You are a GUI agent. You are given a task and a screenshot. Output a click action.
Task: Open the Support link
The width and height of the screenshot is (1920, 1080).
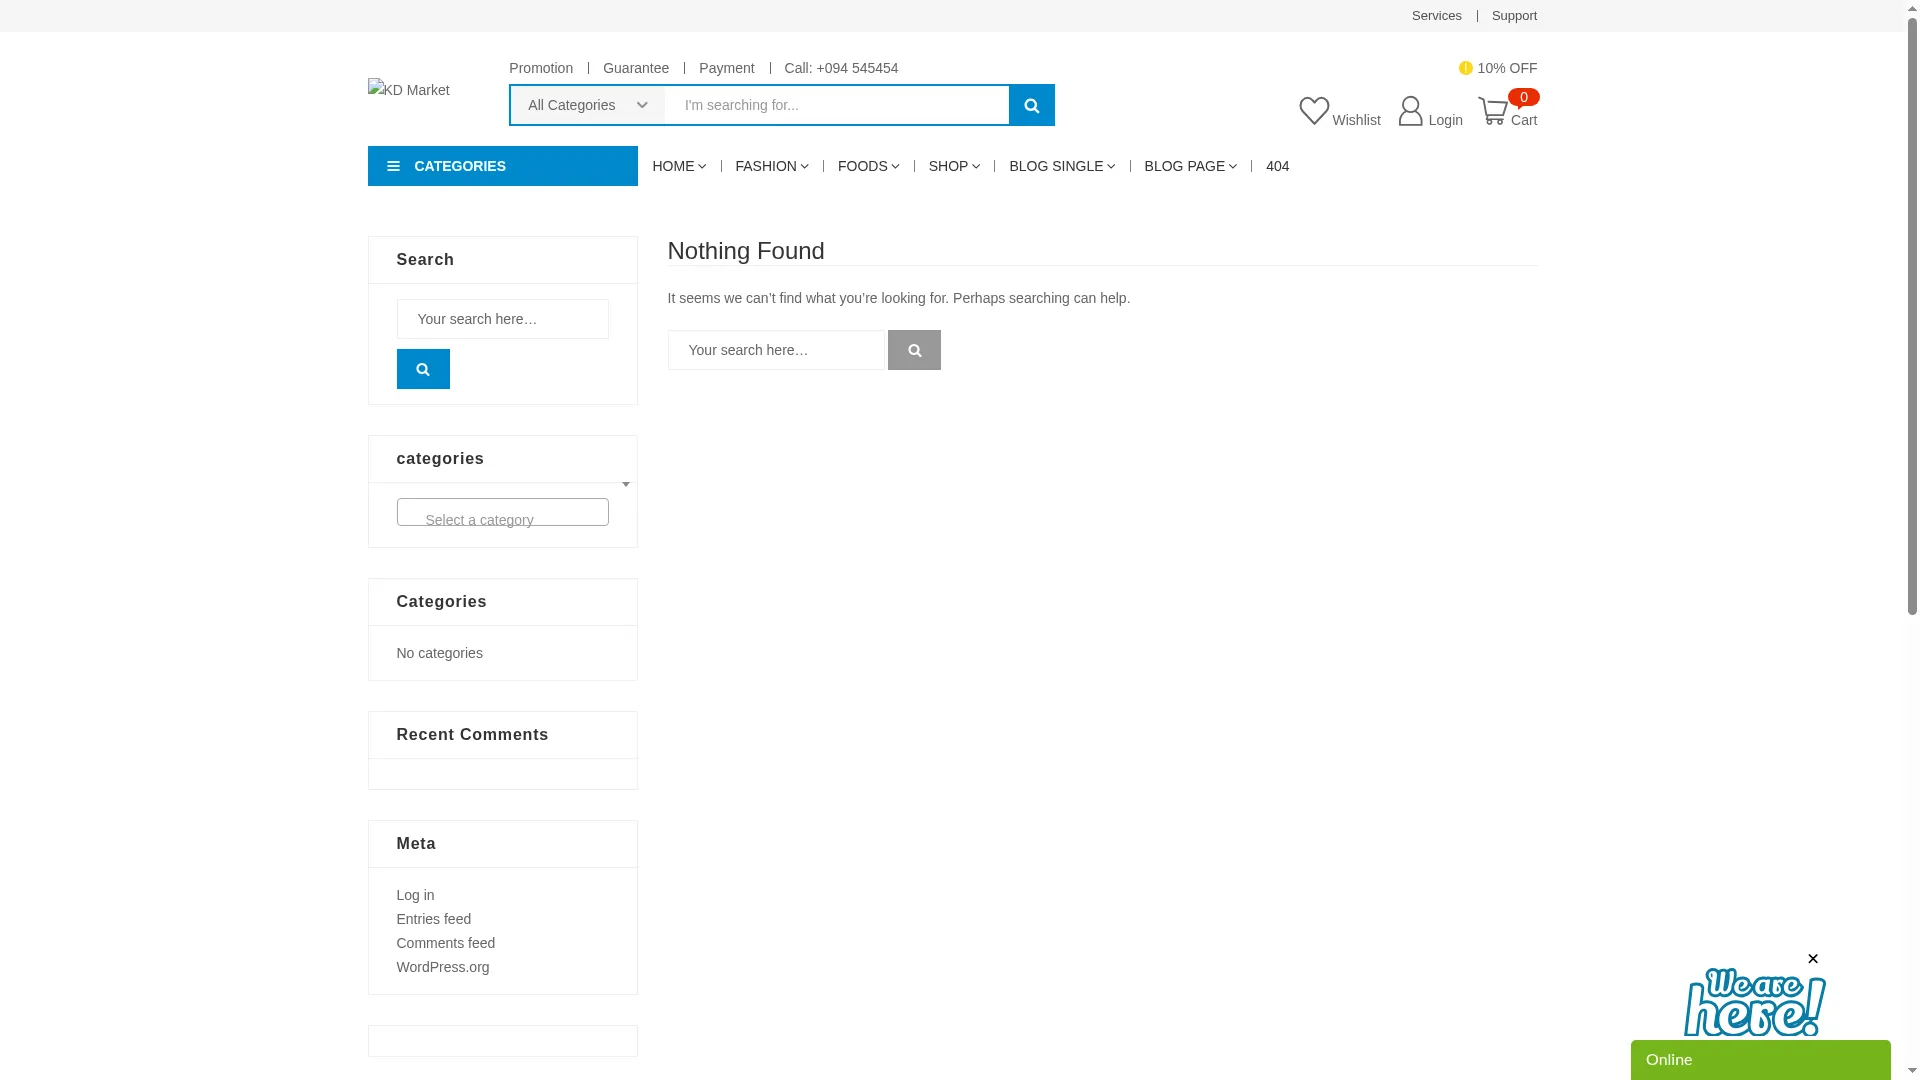coord(1515,16)
